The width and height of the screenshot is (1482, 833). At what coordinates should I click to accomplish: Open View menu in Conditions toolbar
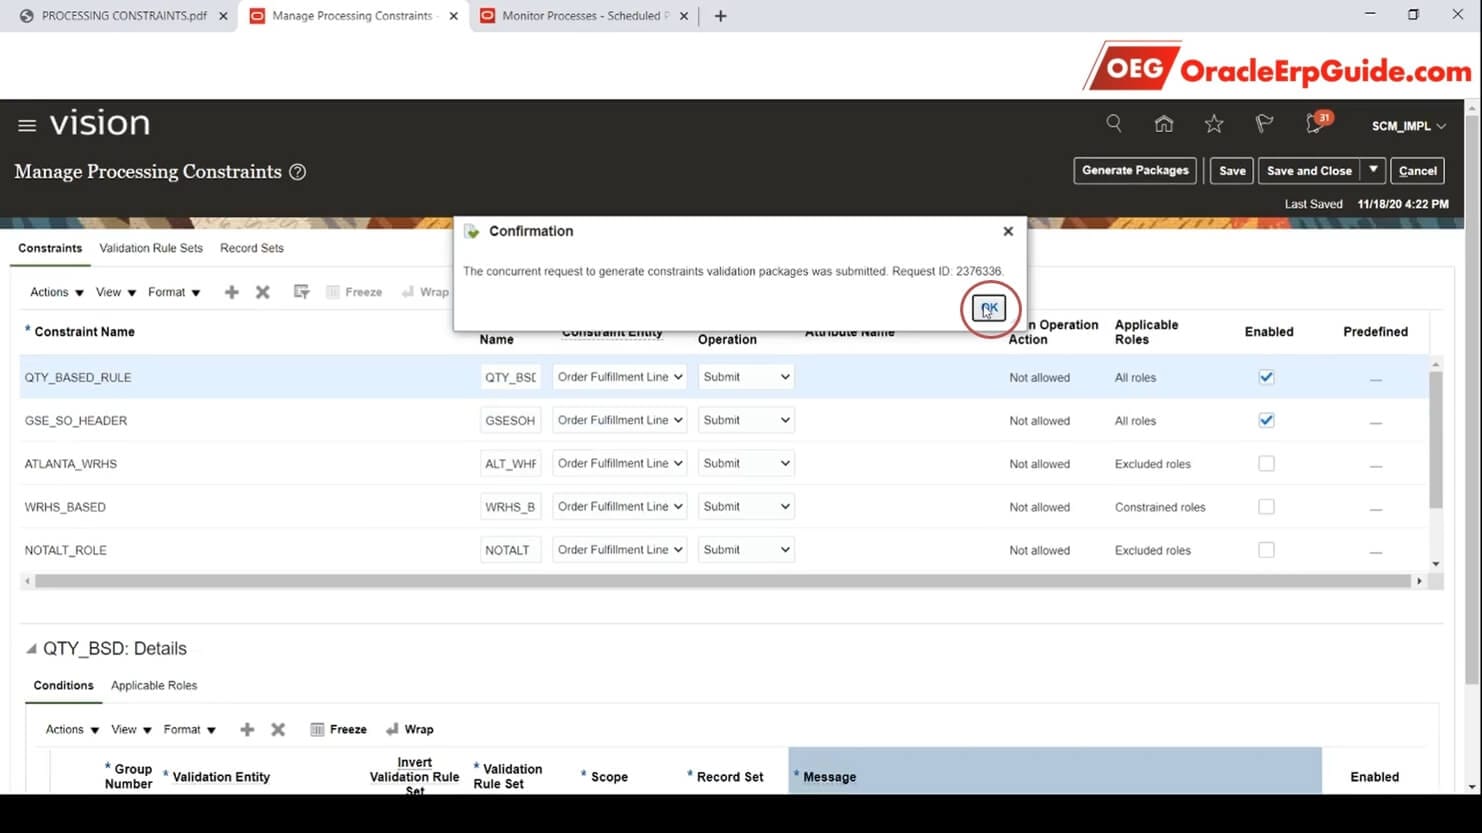pos(131,729)
